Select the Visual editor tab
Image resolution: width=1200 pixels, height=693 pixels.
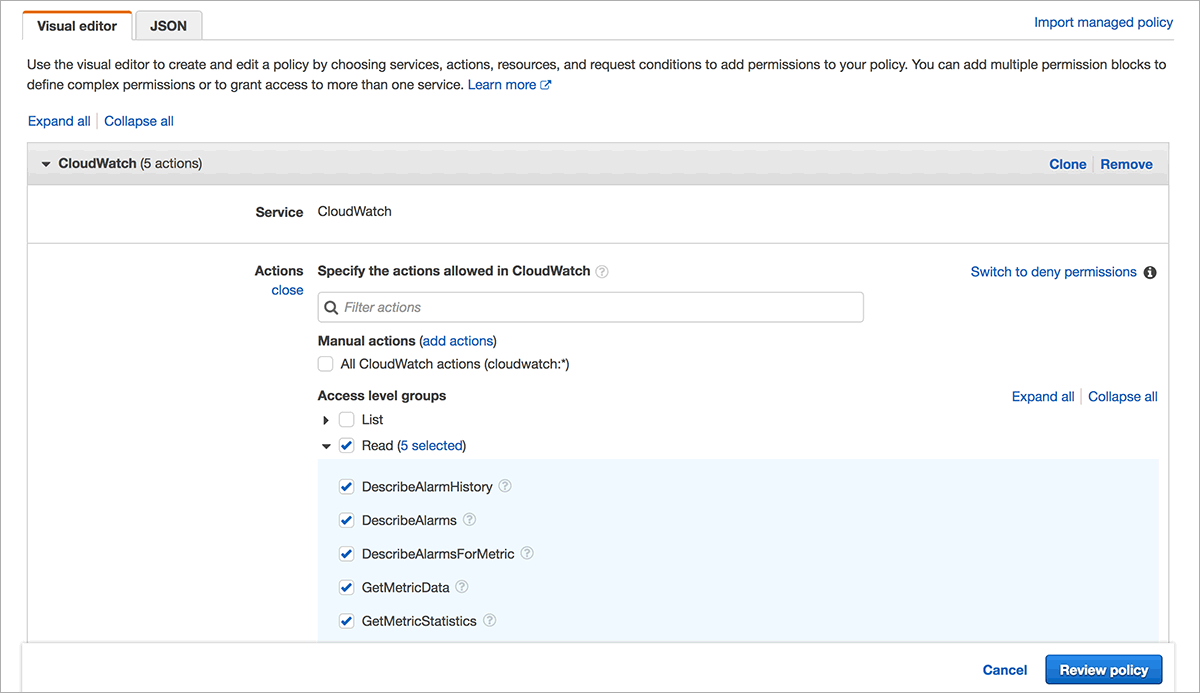77,26
